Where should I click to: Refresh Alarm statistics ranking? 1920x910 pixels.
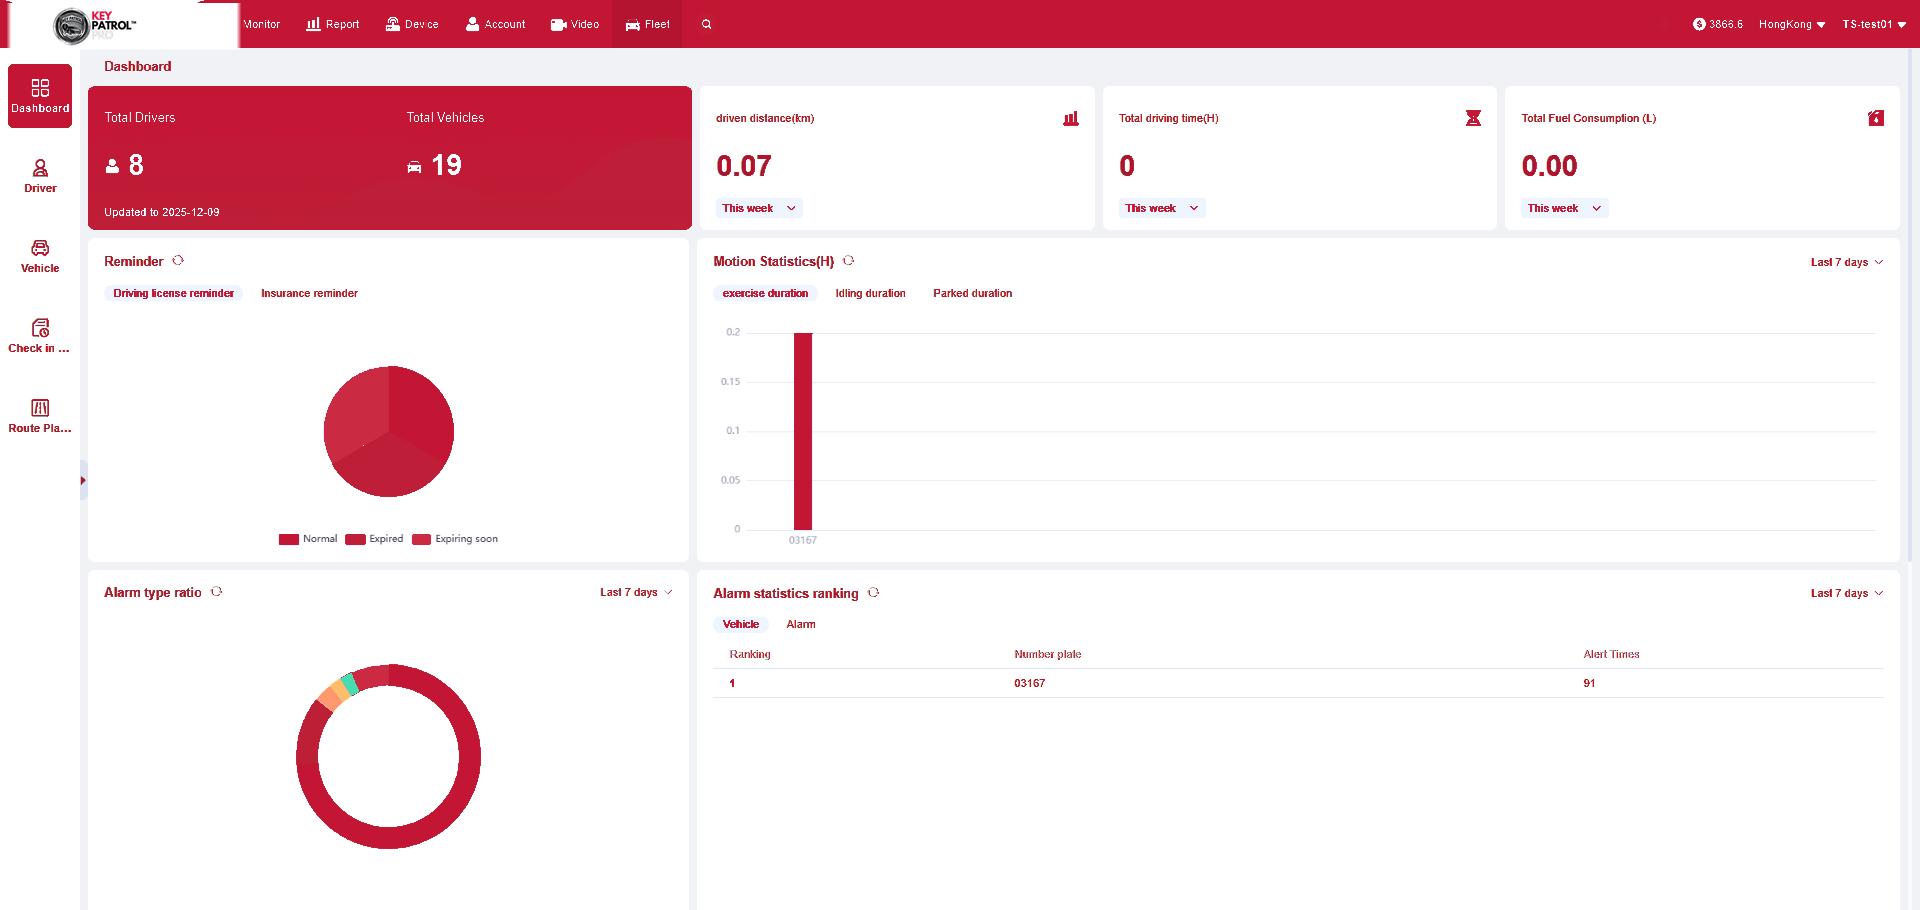[x=873, y=593]
